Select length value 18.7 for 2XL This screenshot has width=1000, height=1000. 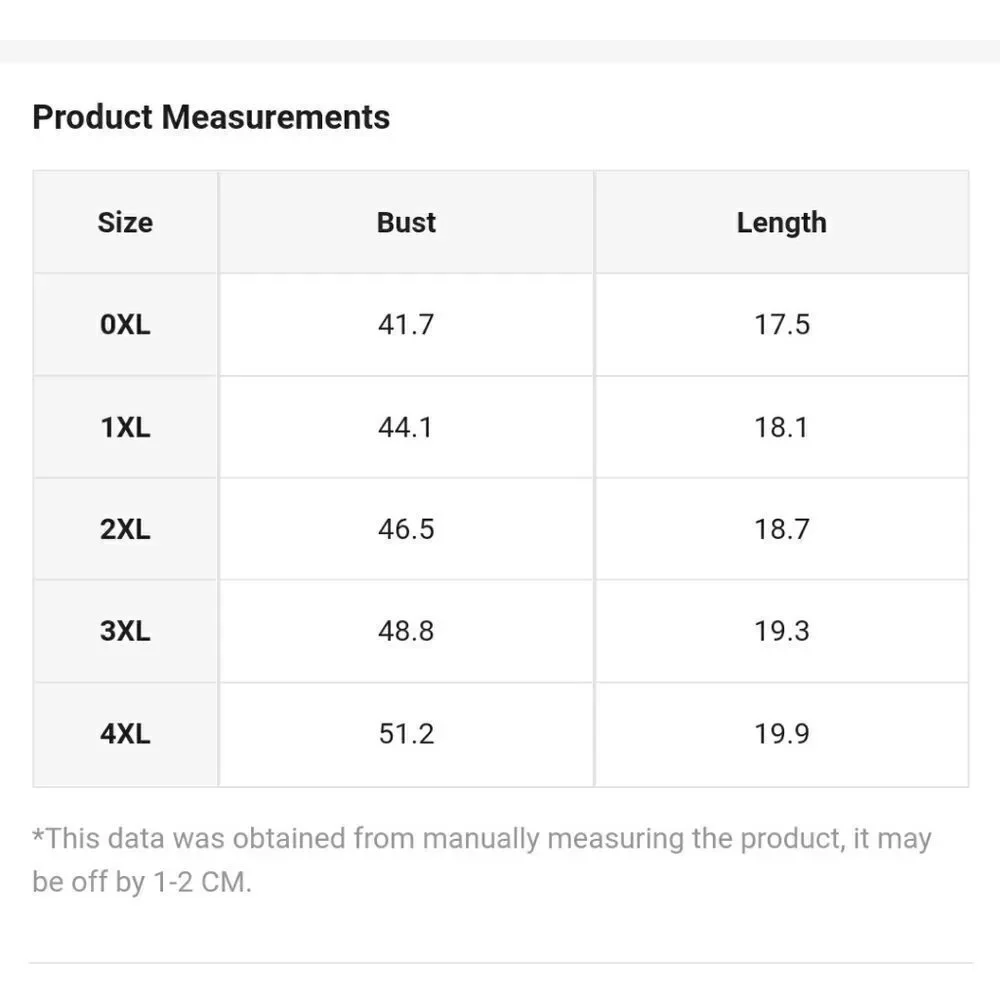point(781,529)
